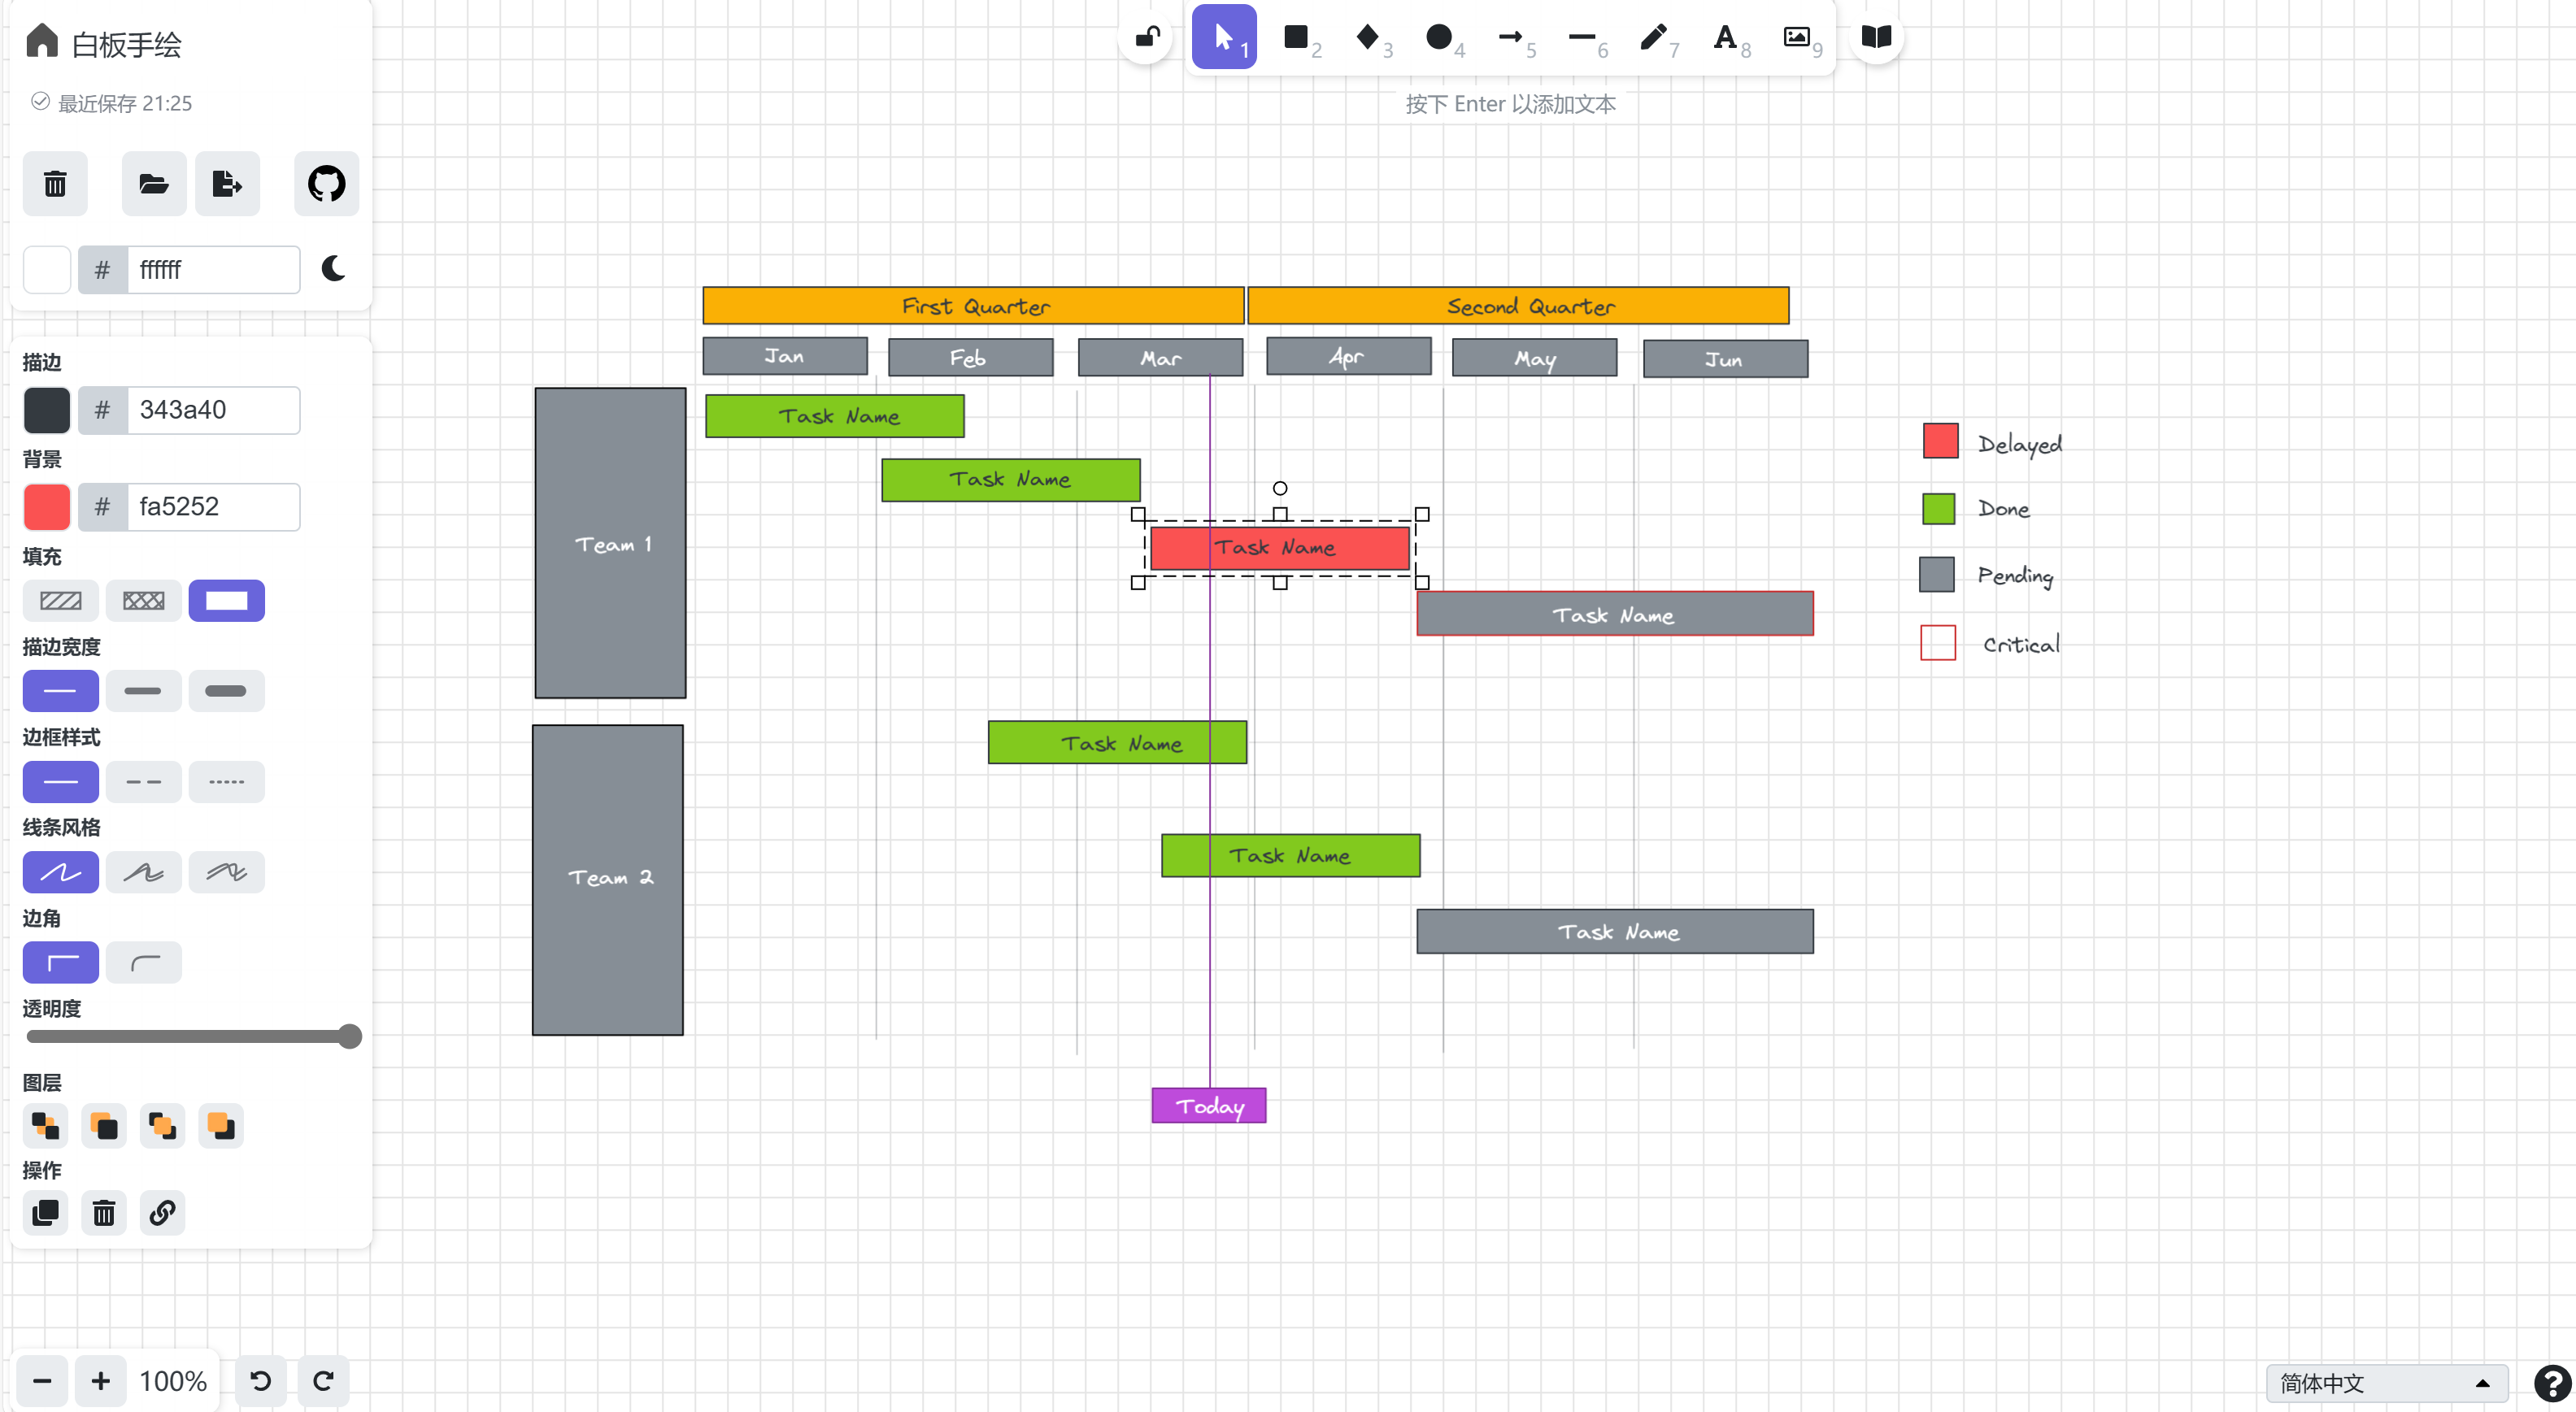Select the Text tool

(x=1725, y=38)
